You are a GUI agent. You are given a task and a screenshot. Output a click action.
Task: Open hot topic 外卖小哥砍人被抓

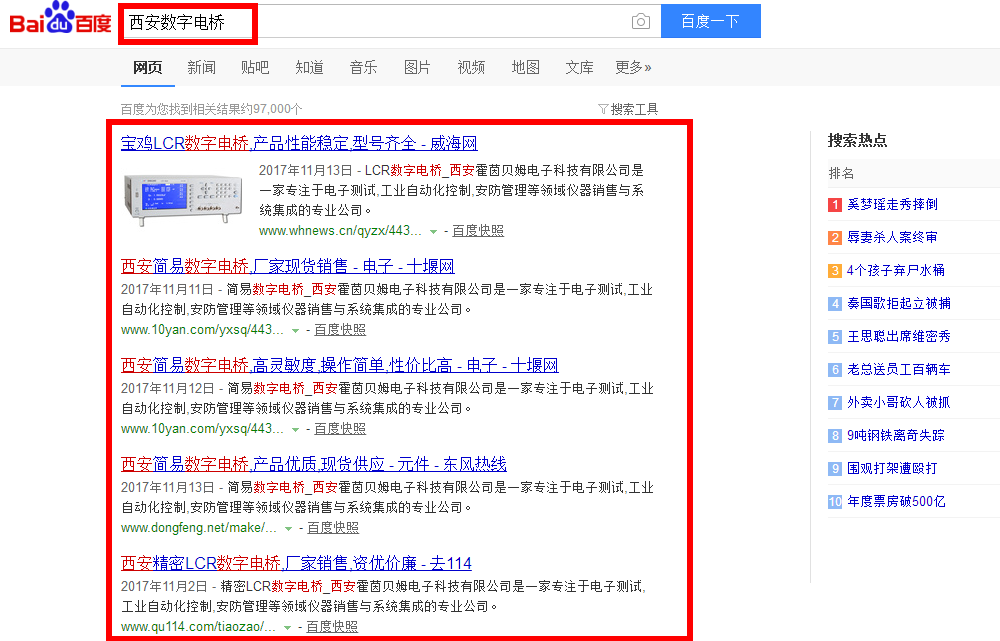coord(899,402)
